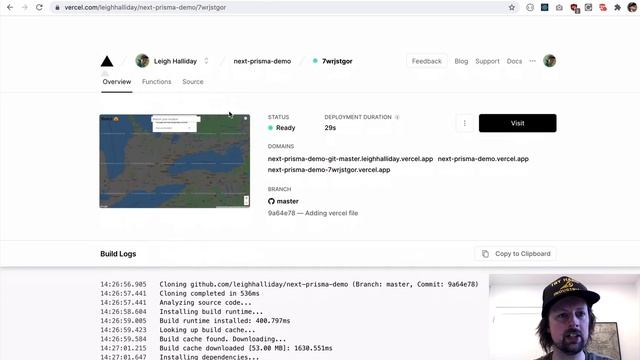
Task: Open Docs link in header
Action: [x=514, y=61]
